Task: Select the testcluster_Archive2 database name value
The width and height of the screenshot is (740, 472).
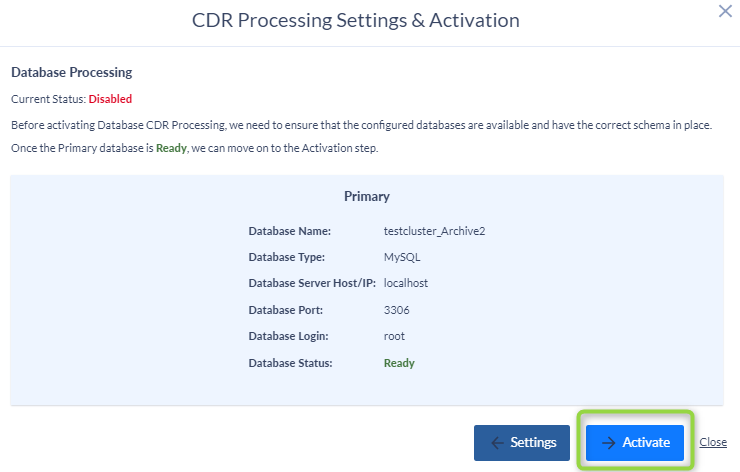Action: tap(434, 231)
